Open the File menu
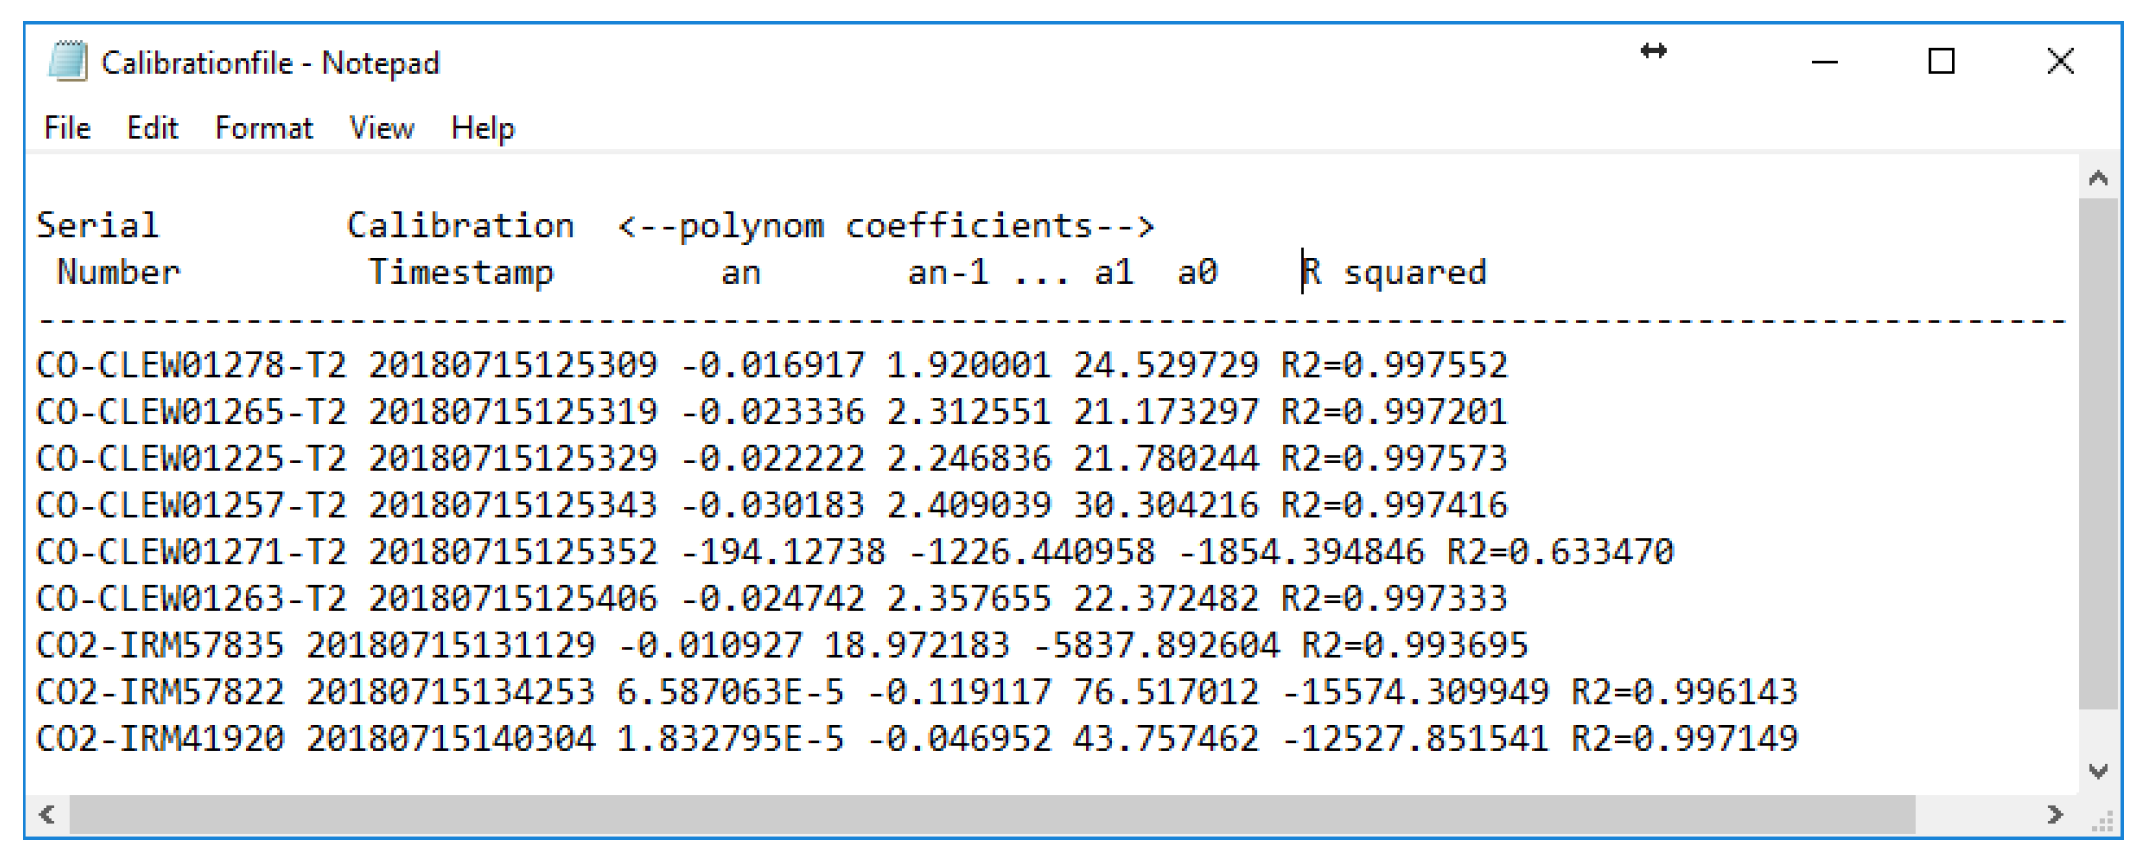Image resolution: width=2149 pixels, height=859 pixels. click(x=67, y=128)
